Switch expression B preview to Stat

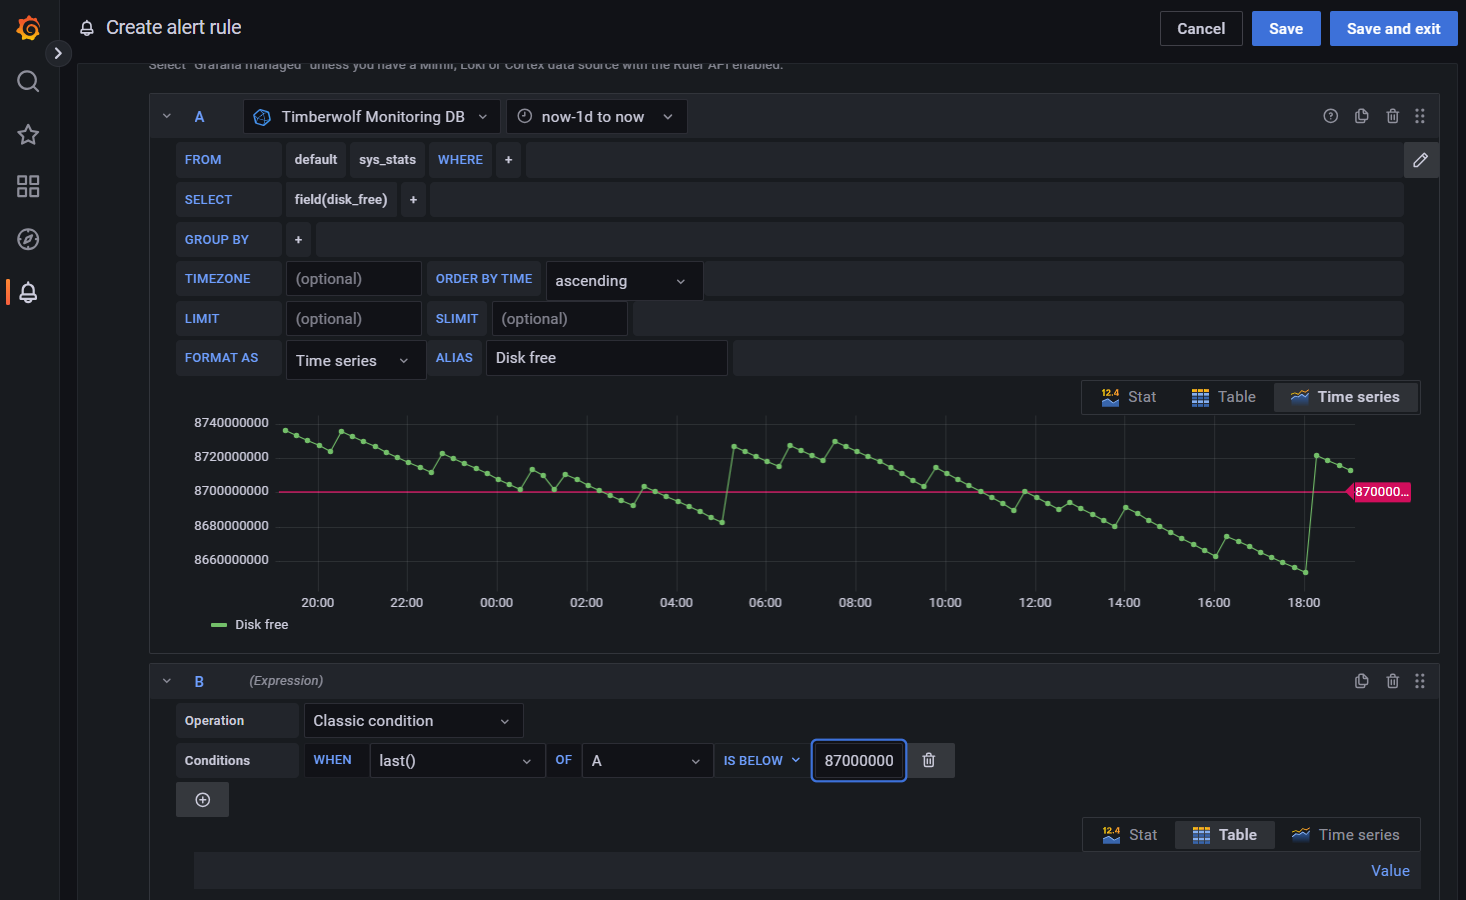[1129, 835]
